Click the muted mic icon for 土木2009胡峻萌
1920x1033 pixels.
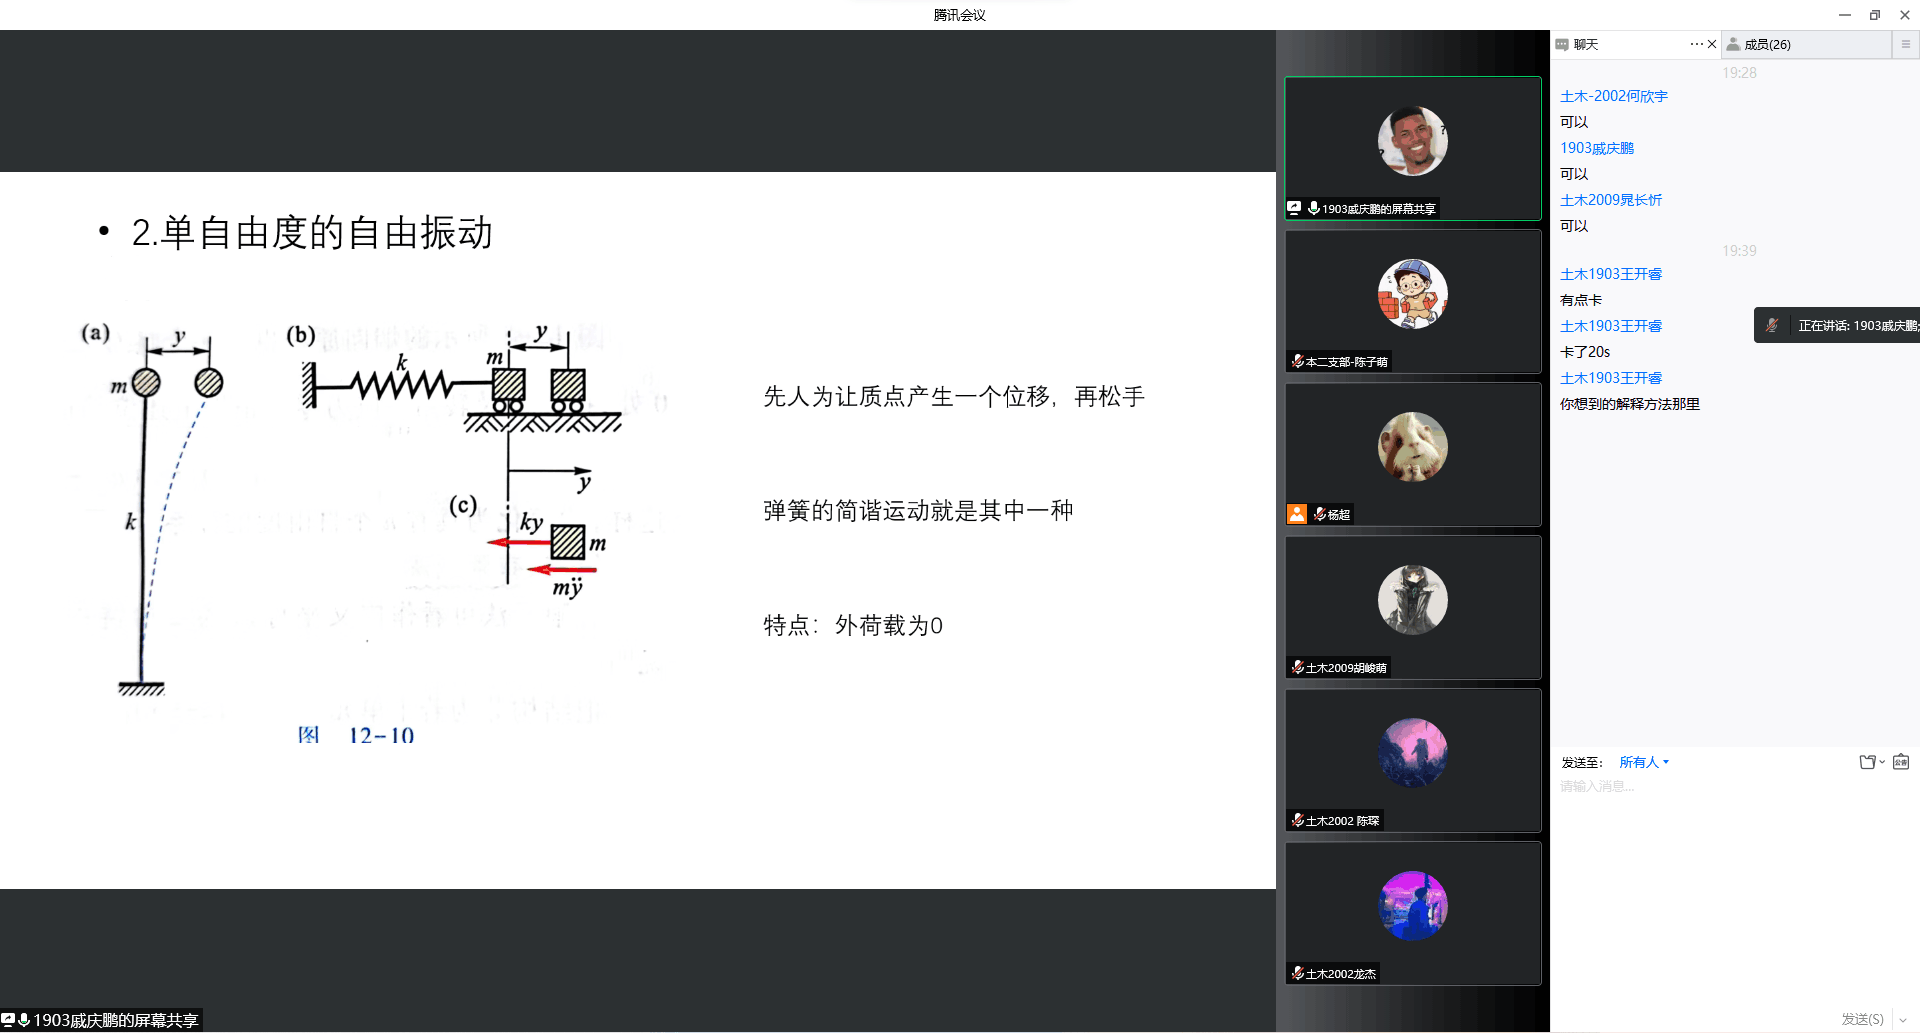1297,667
